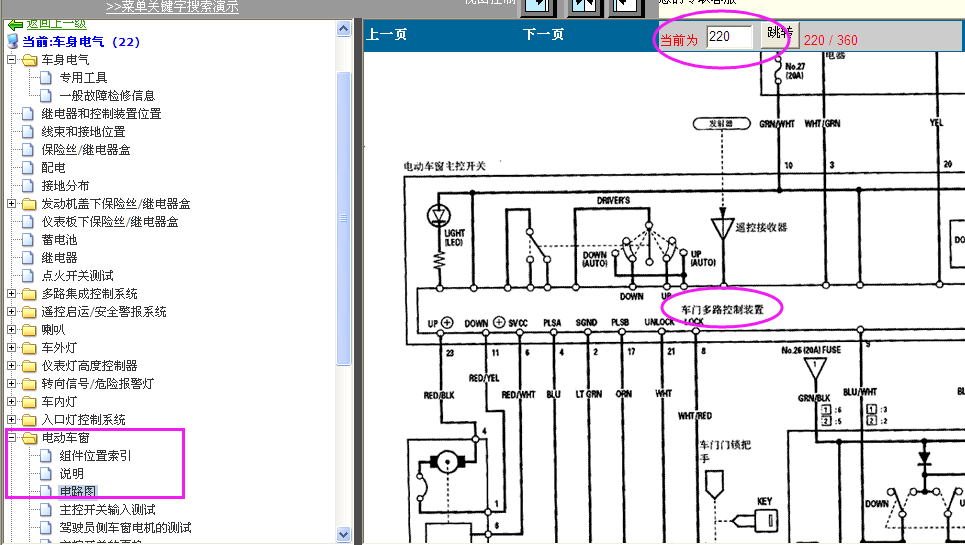Image resolution: width=965 pixels, height=545 pixels.
Task: Go to next page 下一页
Action: tap(543, 34)
